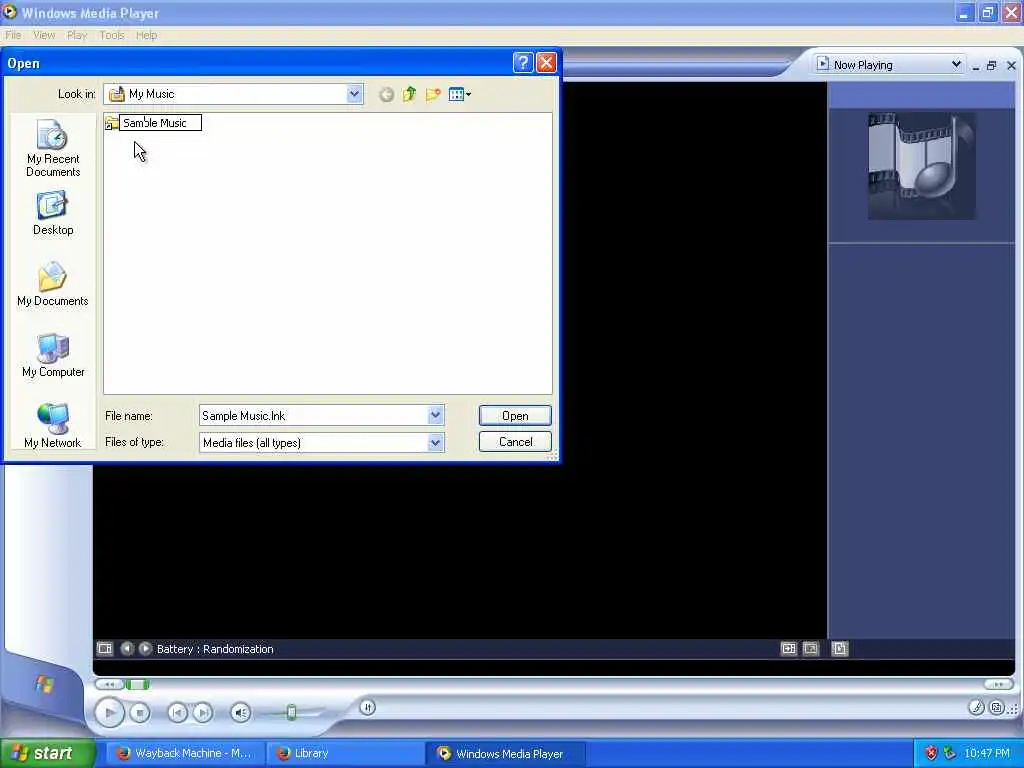The width and height of the screenshot is (1024, 768).
Task: Open My Computer in places bar
Action: point(53,355)
